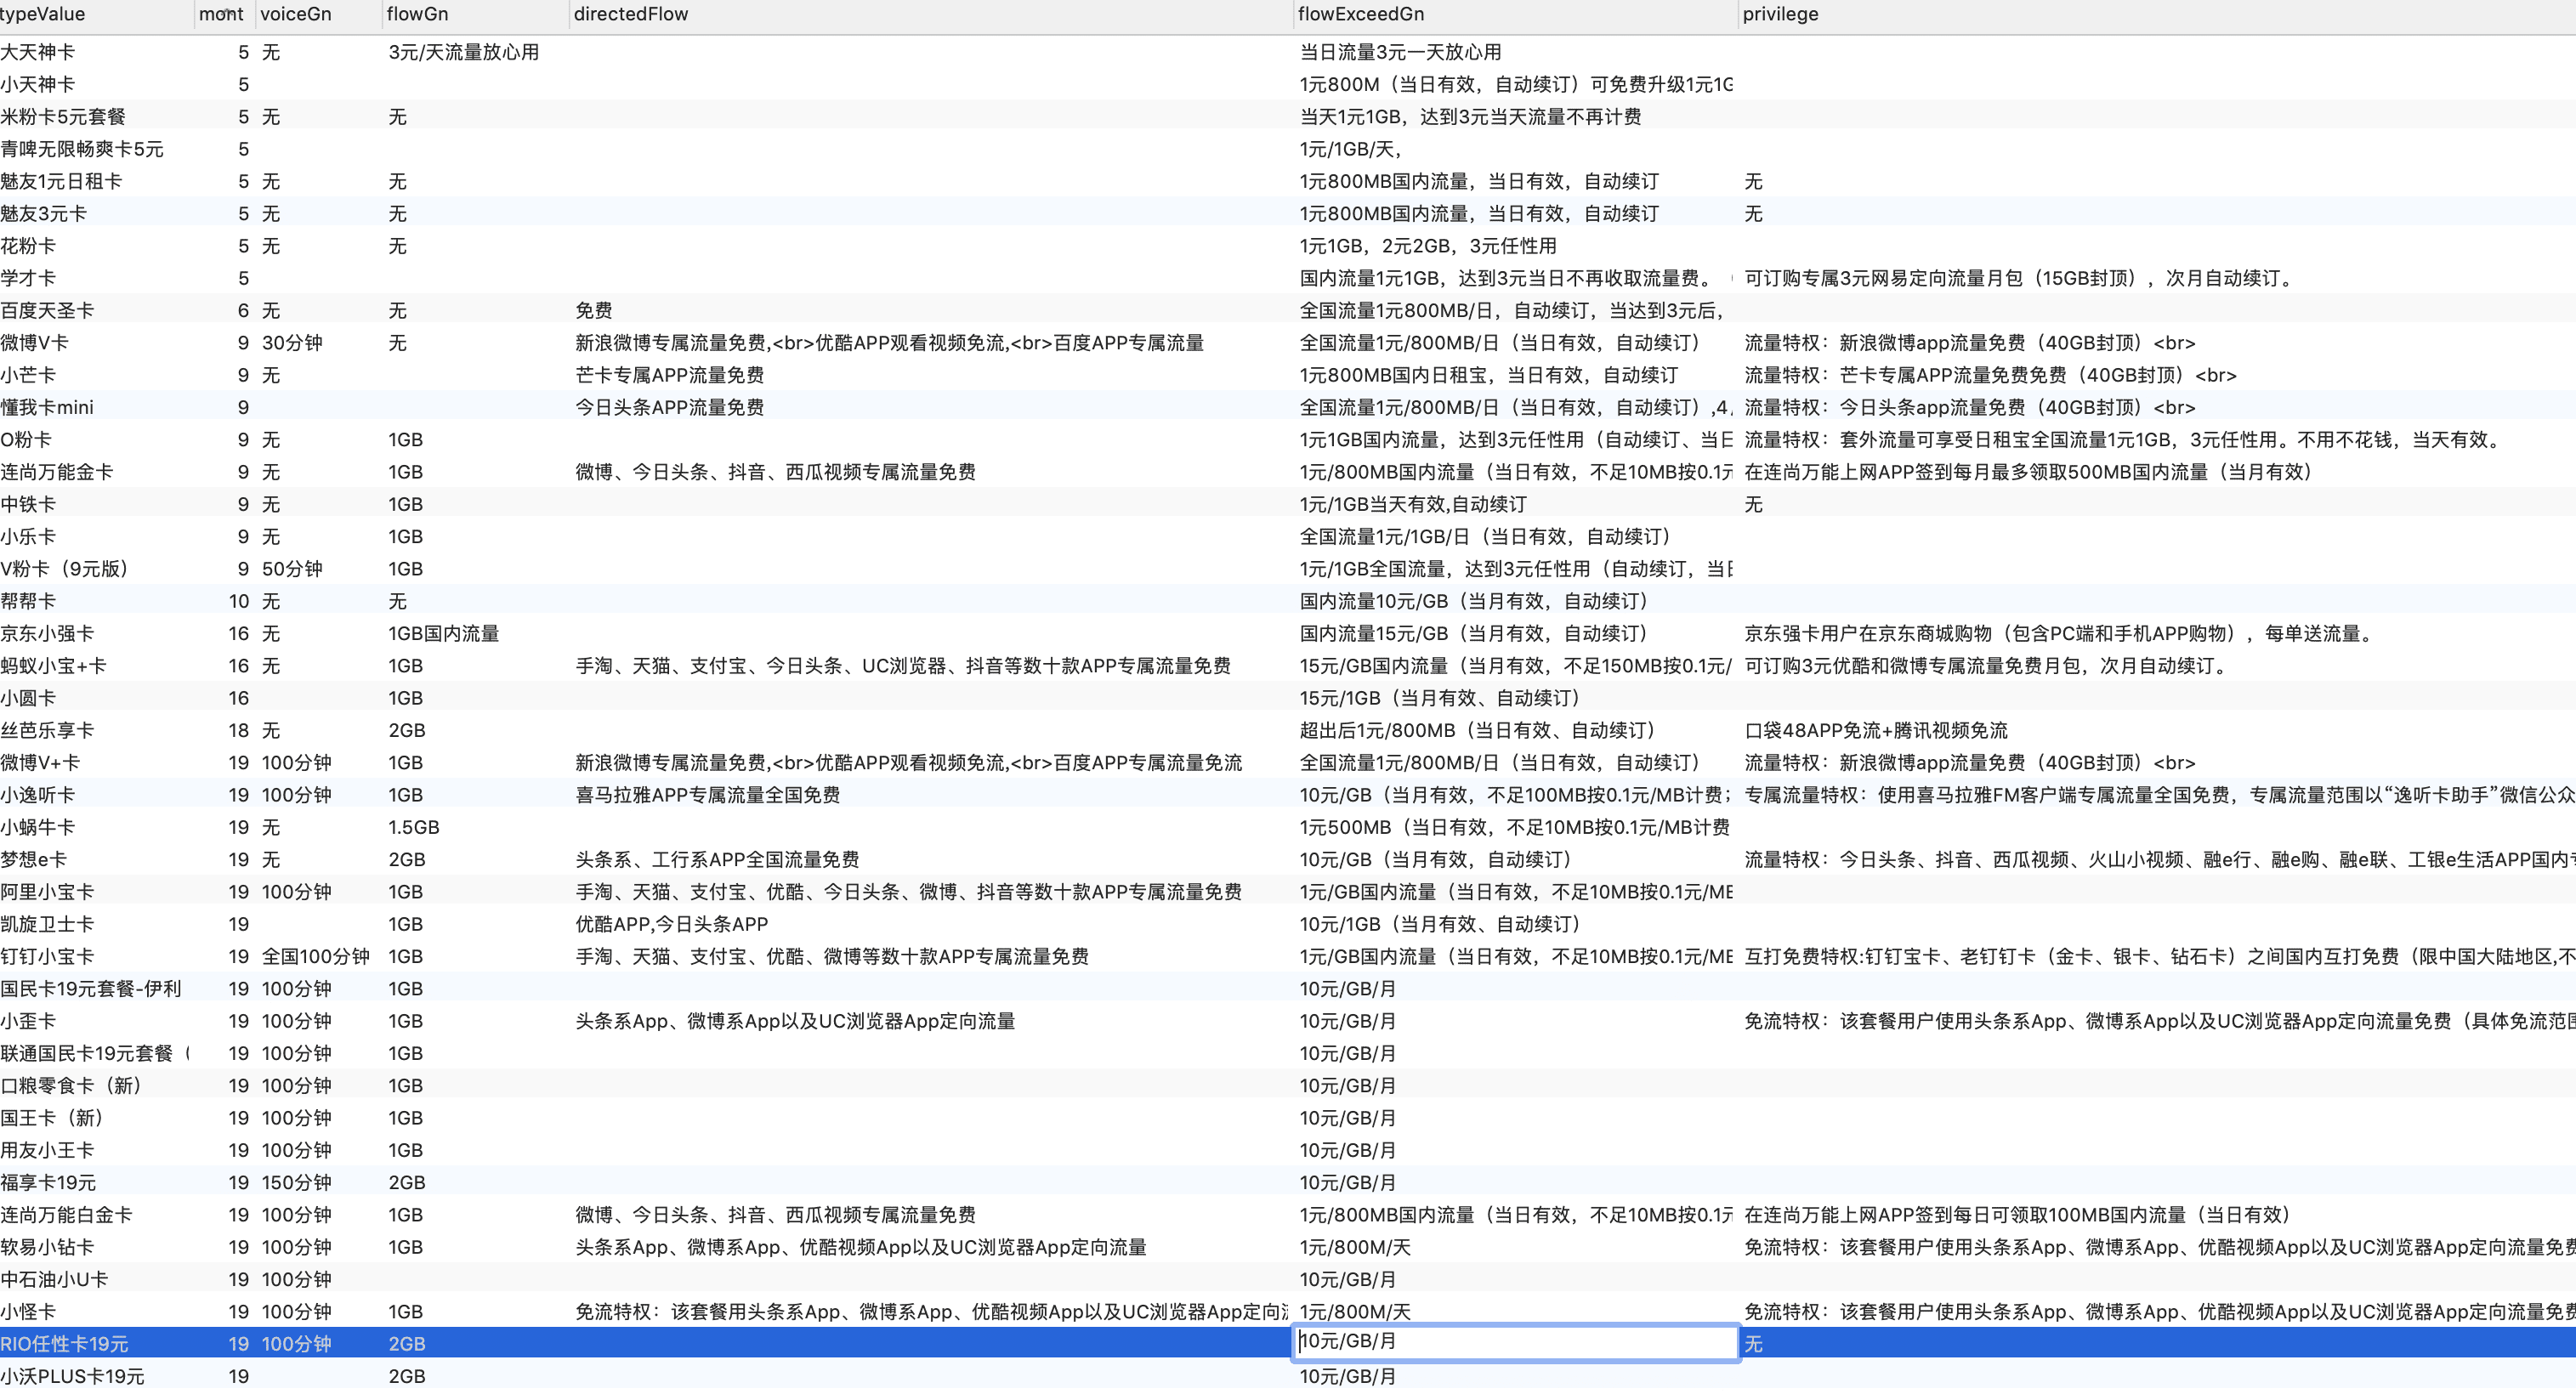Select the 国民卡19元套餐-伊利 cell
2576x1394 pixels.
point(91,988)
